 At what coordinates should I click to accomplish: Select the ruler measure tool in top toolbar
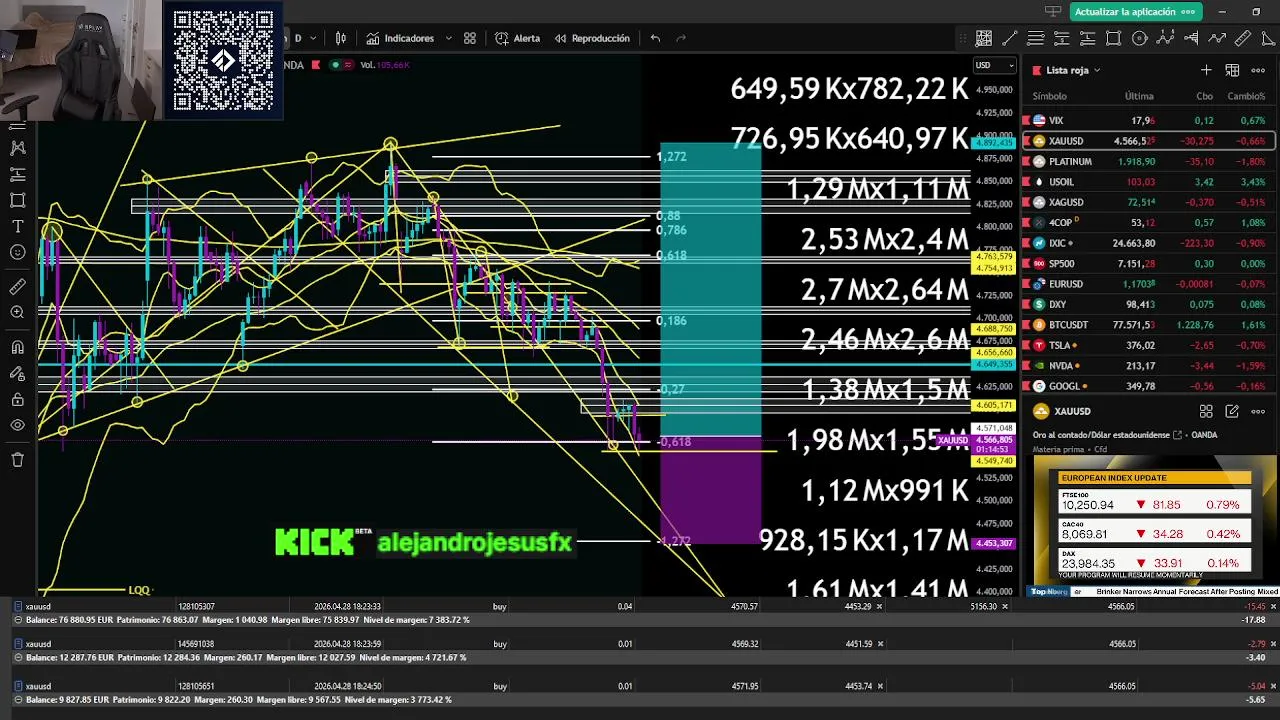tap(1243, 38)
